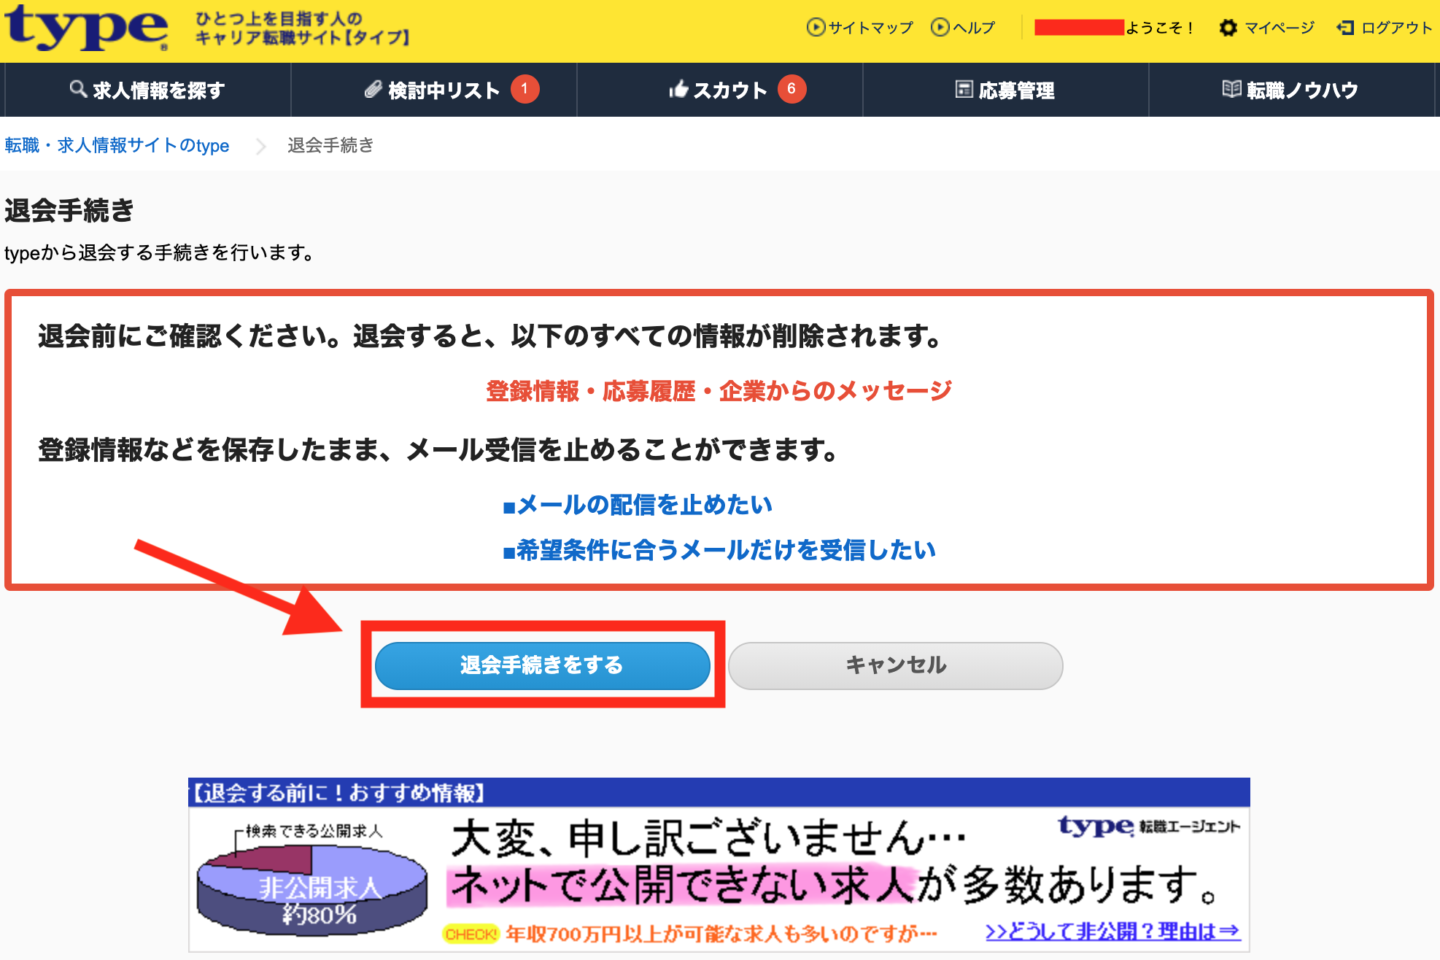This screenshot has width=1440, height=960.
Task: Click the play-circle icon beside サイトマップ
Action: [x=816, y=28]
